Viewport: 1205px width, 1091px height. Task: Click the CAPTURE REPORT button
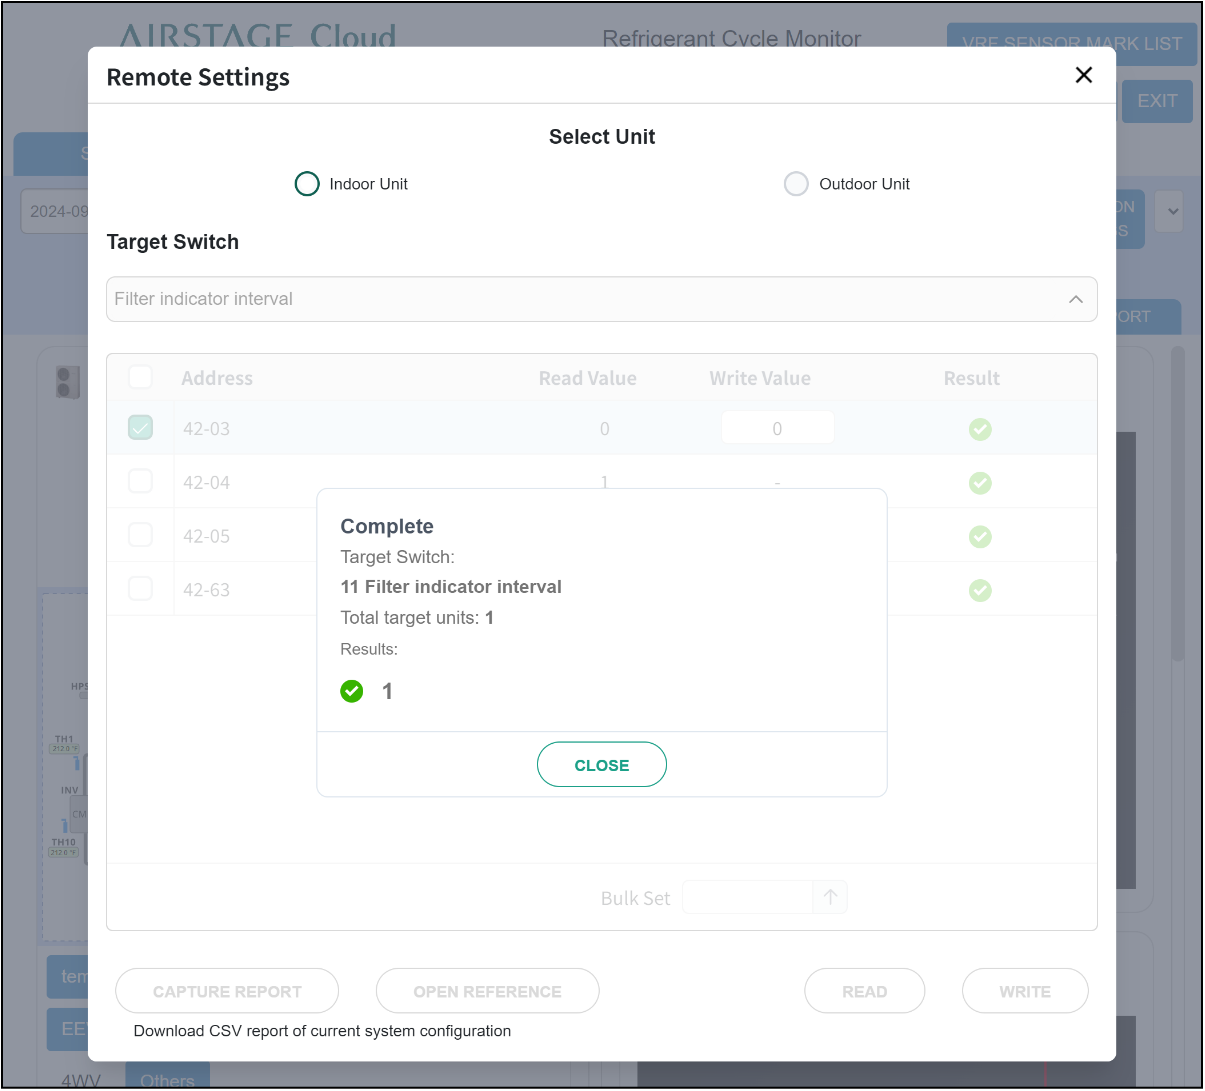click(227, 991)
